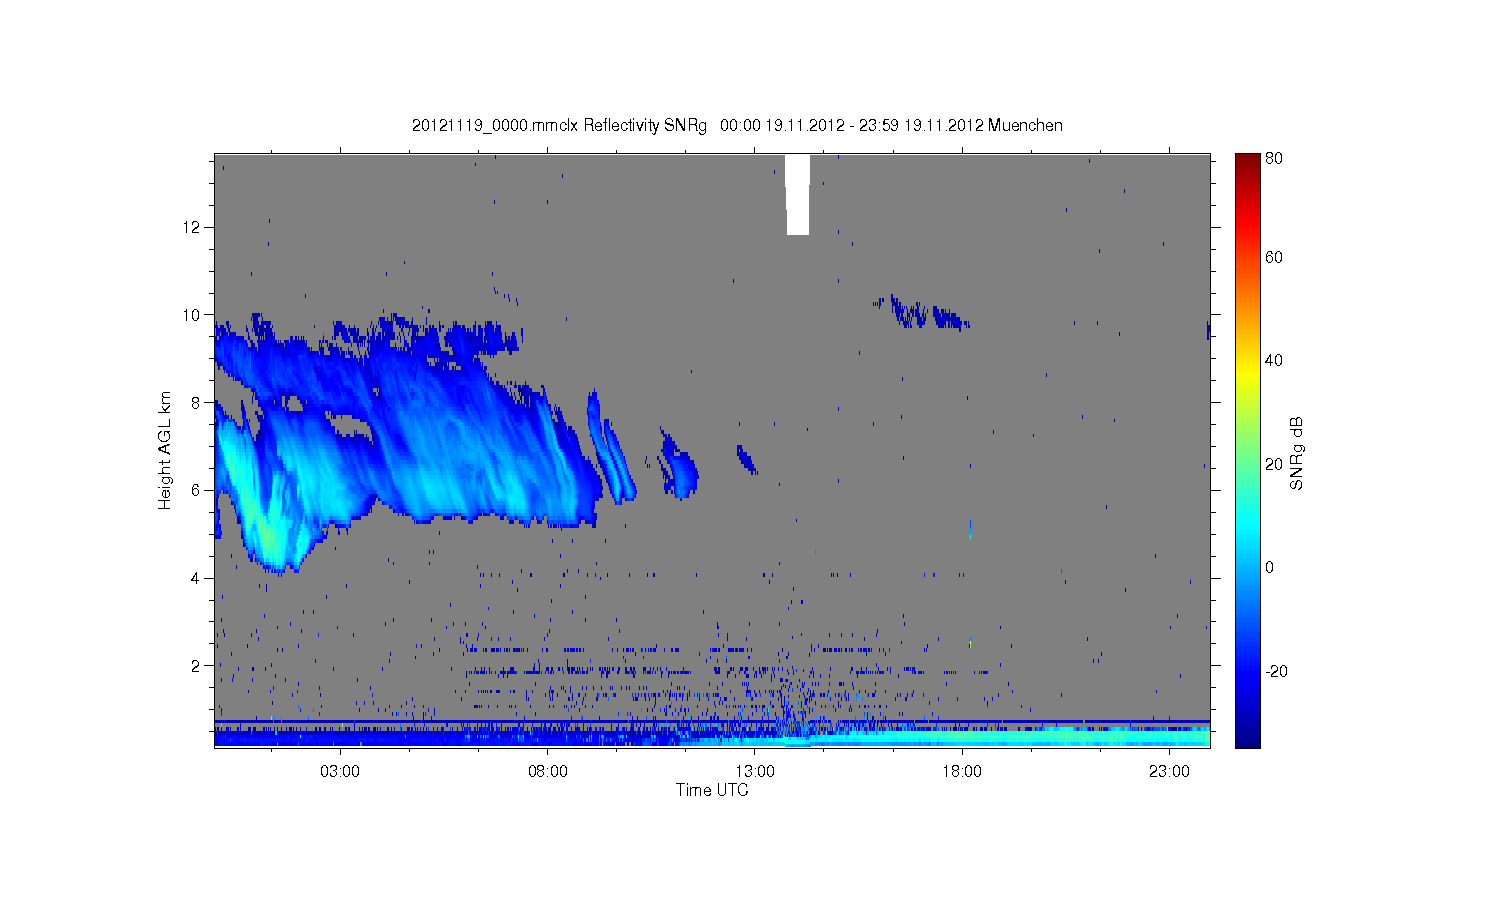Screen dimensions: 1500x900
Task: Click the '03:00' time tick label
Action: (340, 772)
